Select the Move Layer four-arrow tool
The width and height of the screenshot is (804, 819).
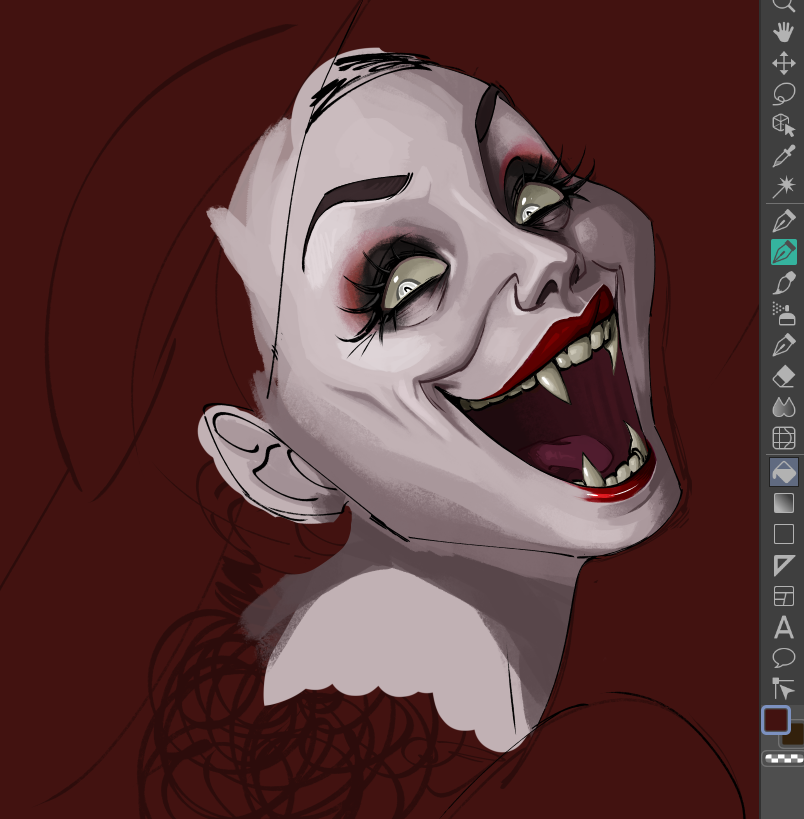click(x=784, y=63)
